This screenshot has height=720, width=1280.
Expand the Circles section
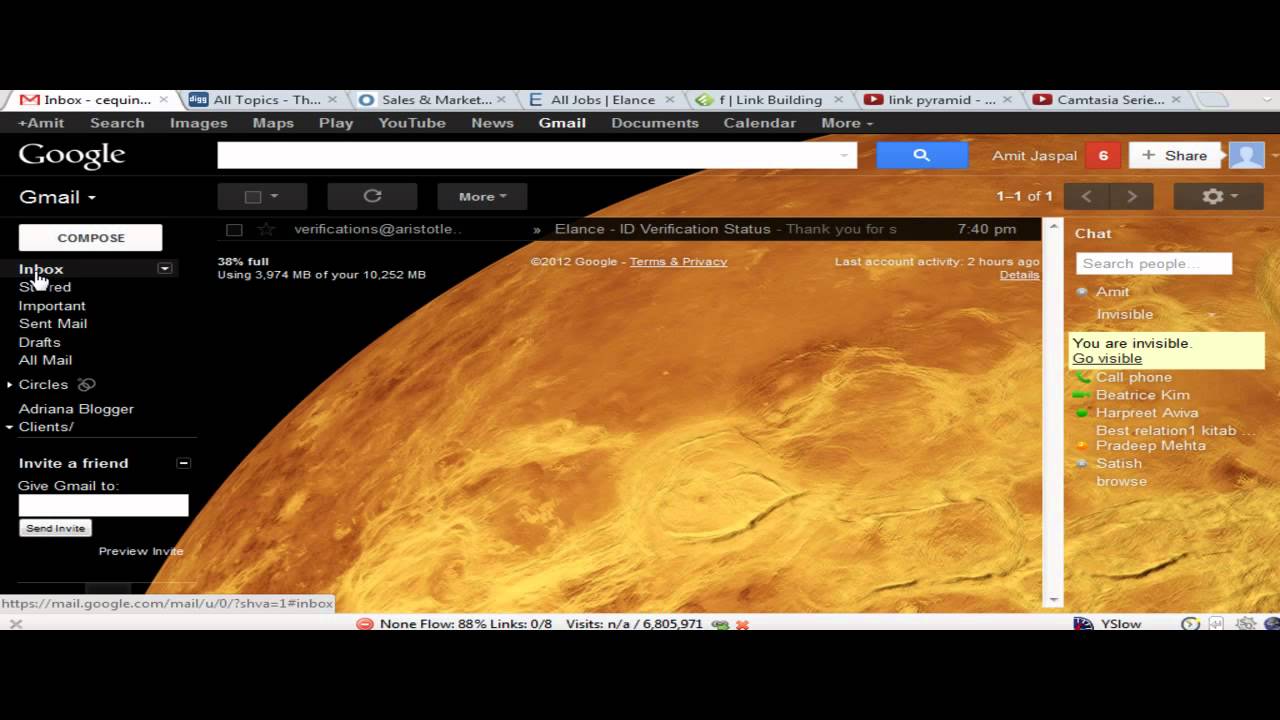pos(10,384)
